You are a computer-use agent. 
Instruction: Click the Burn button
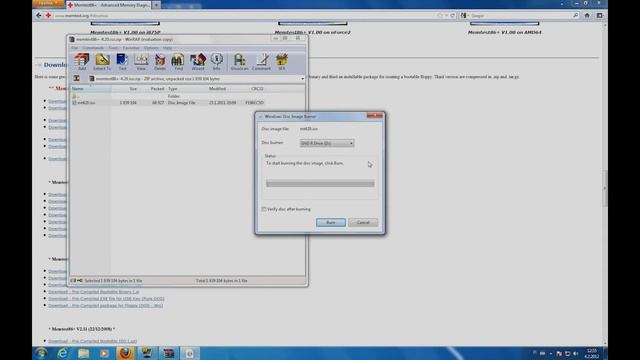(x=331, y=222)
